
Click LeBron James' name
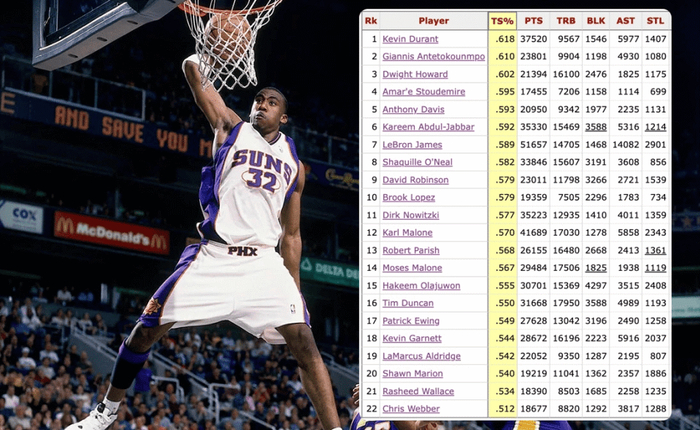click(413, 145)
